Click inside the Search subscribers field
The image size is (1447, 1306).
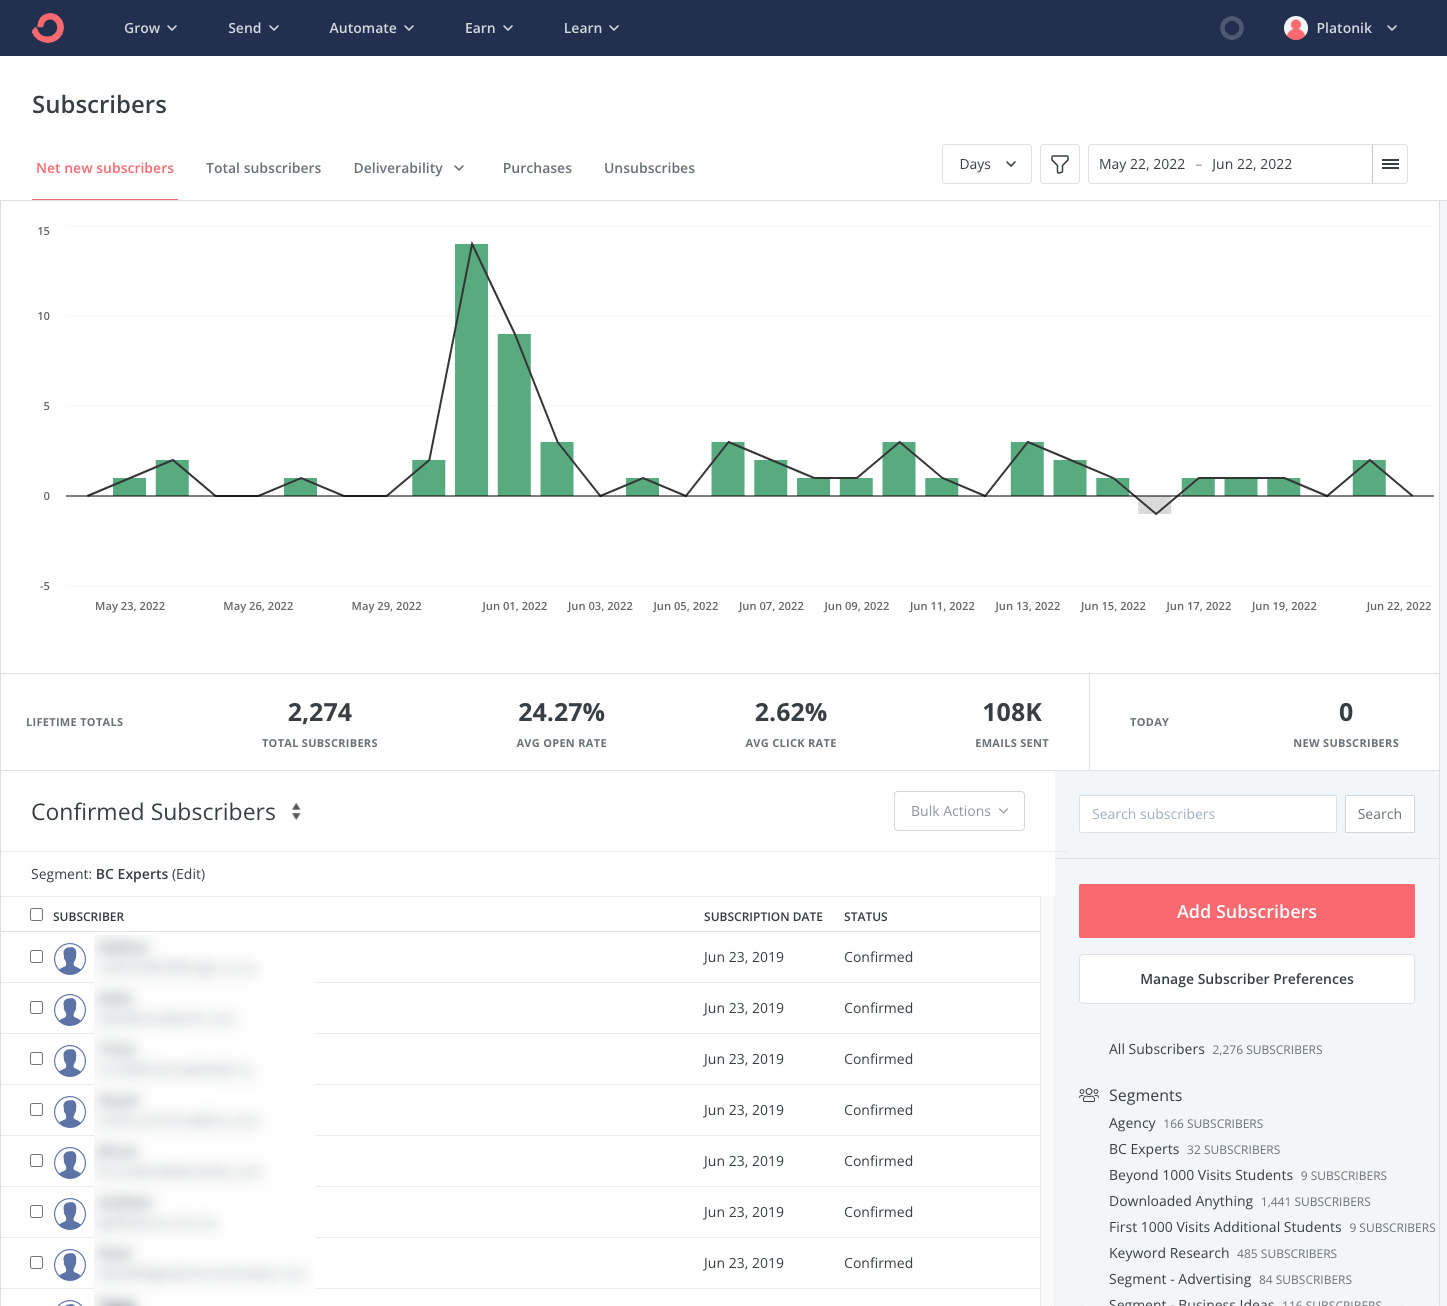click(x=1207, y=813)
